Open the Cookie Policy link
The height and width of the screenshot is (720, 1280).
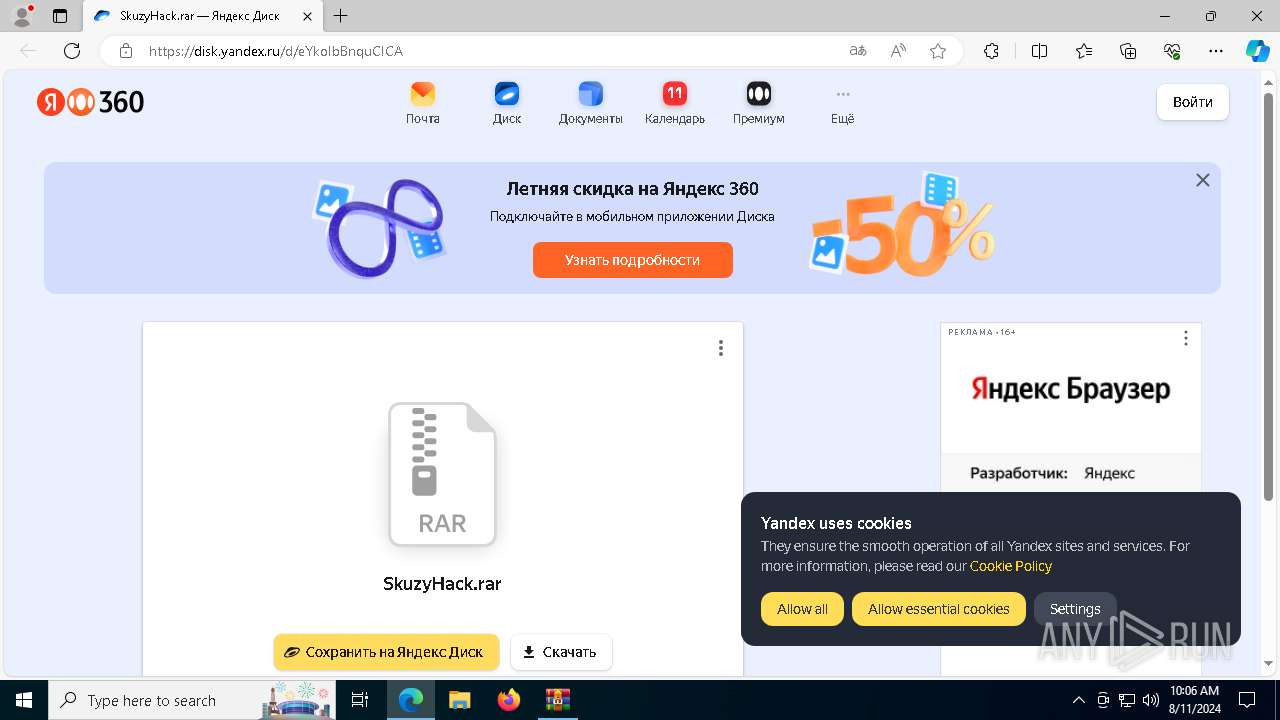(x=1011, y=566)
